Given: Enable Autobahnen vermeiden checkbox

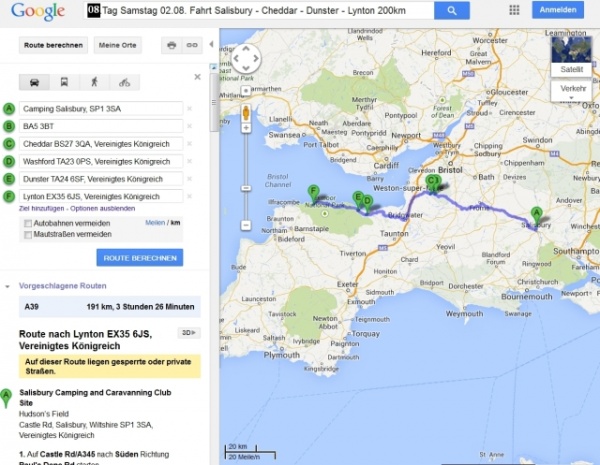Looking at the screenshot, I should click(27, 223).
